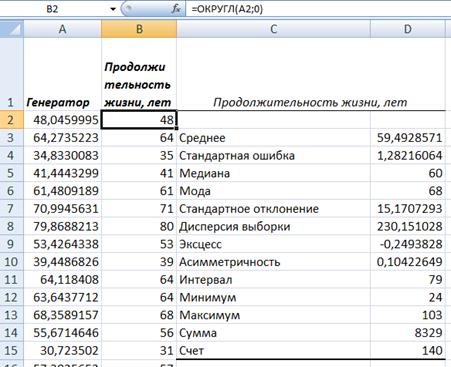The height and width of the screenshot is (367, 451).
Task: Click variance value 230,151028
Action: click(x=408, y=226)
